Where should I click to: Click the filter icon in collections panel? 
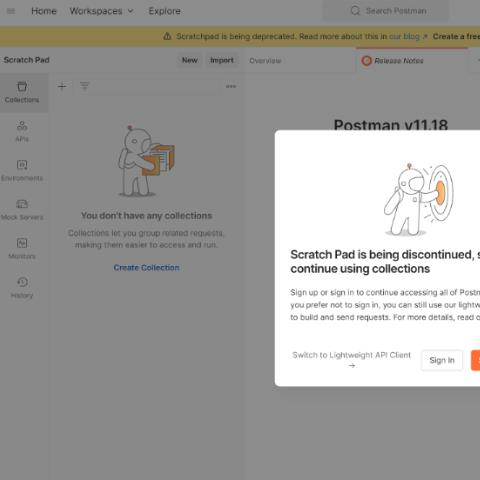coord(85,86)
